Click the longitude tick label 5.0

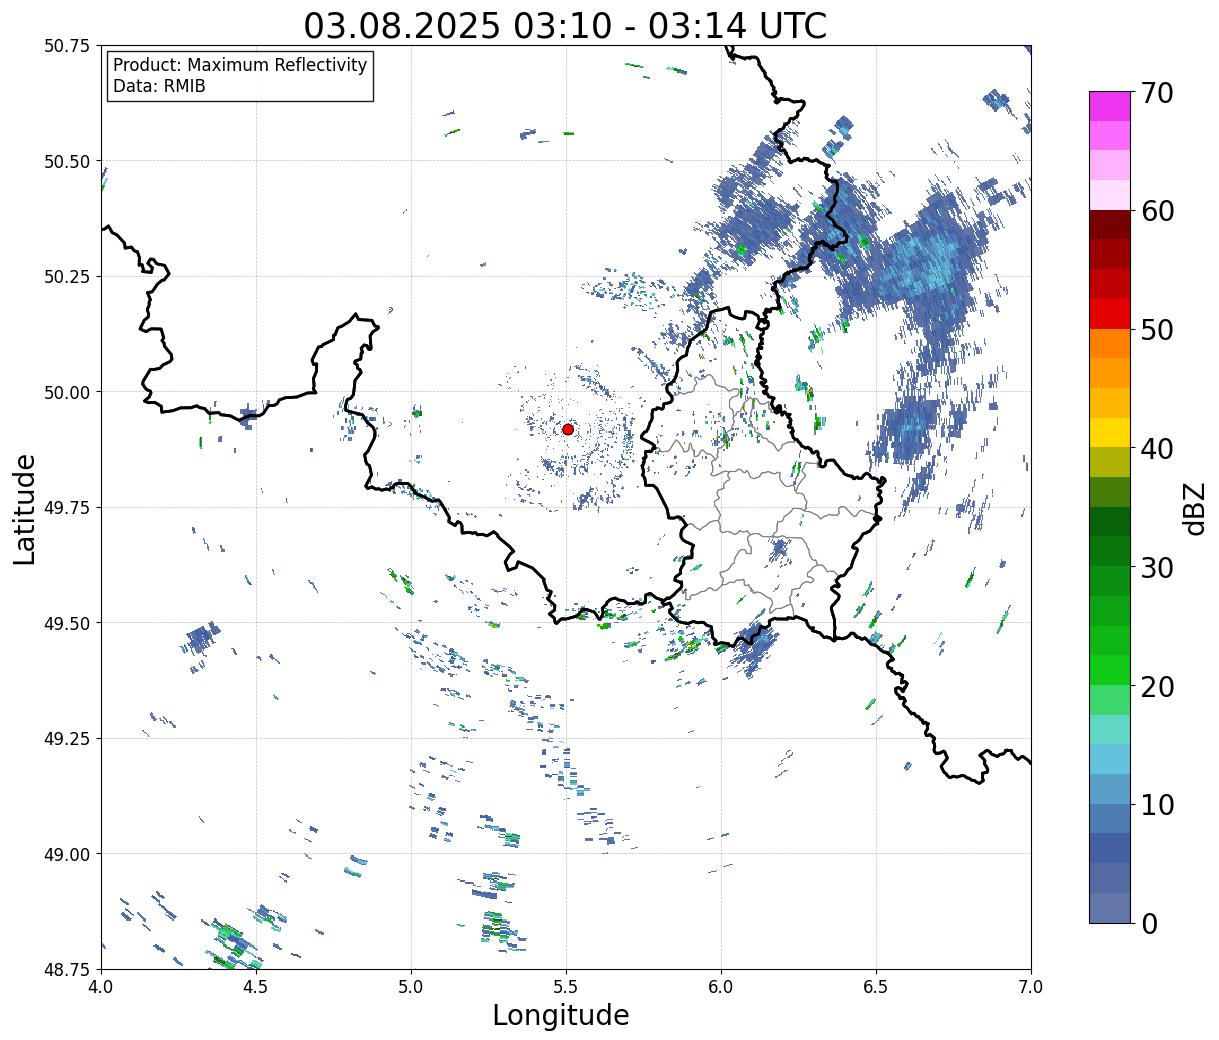tap(411, 987)
